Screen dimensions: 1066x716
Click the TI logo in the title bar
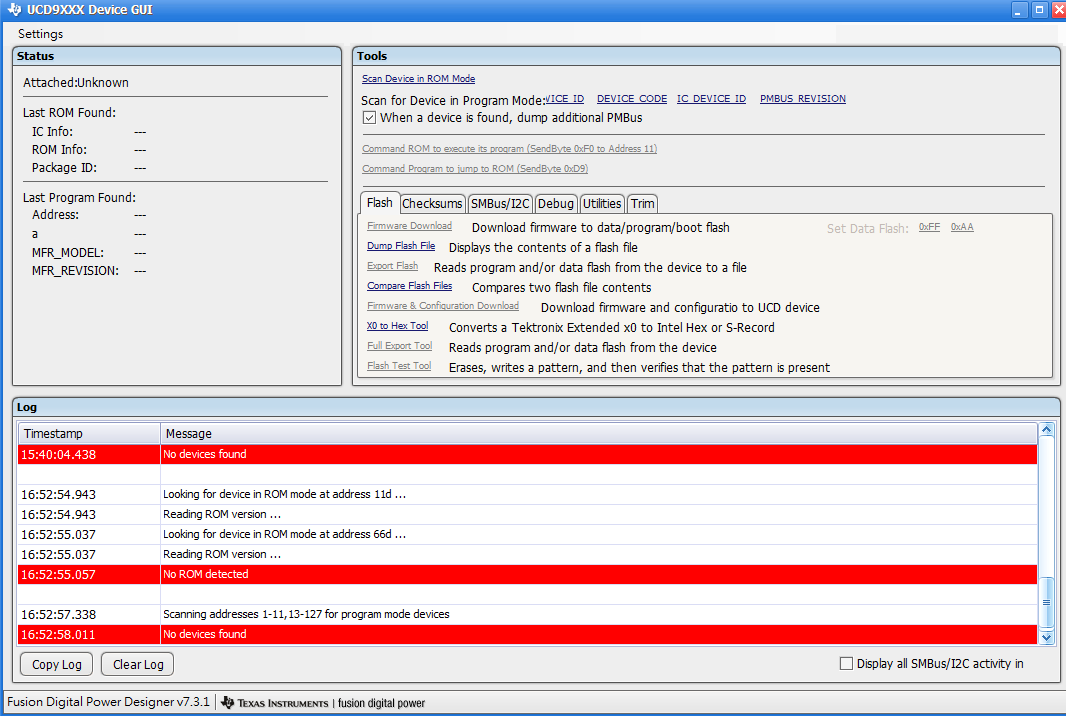14,10
